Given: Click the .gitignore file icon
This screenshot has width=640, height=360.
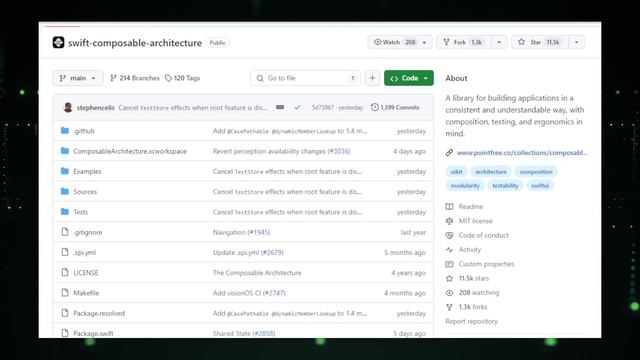Looking at the screenshot, I should click(65, 232).
